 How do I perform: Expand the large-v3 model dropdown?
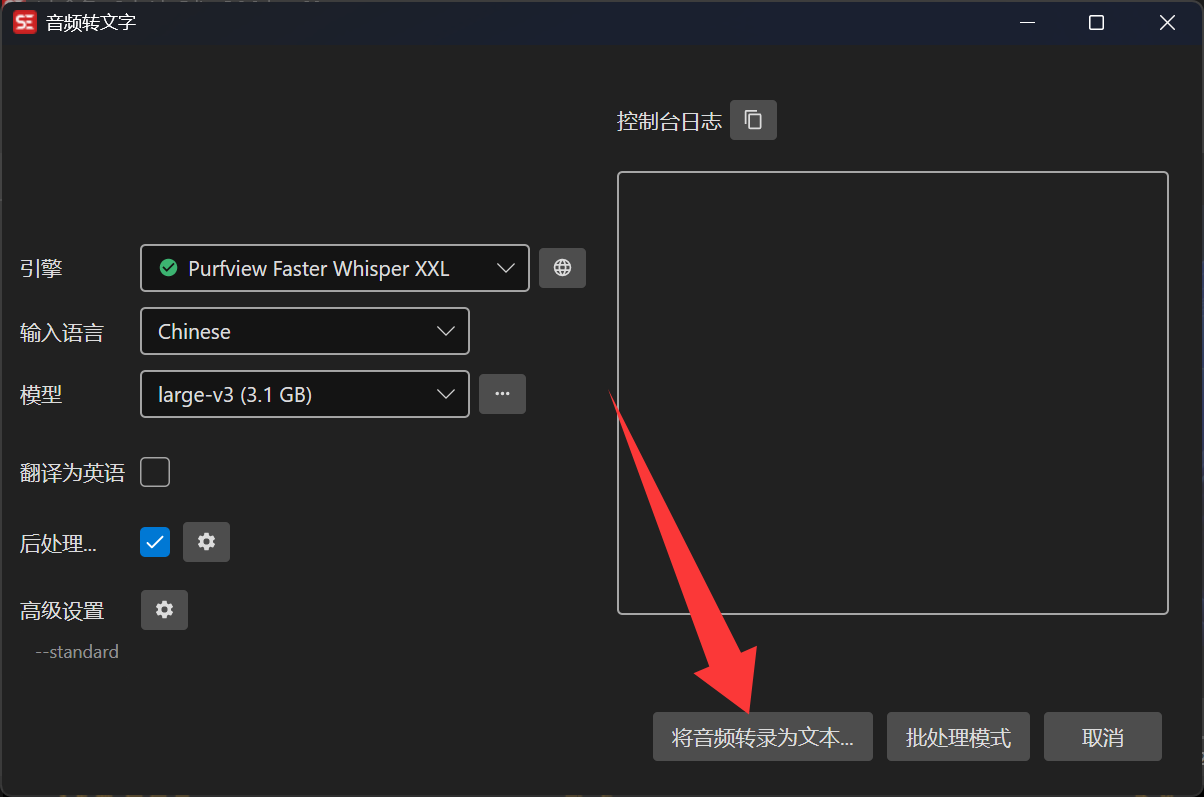pyautogui.click(x=305, y=394)
